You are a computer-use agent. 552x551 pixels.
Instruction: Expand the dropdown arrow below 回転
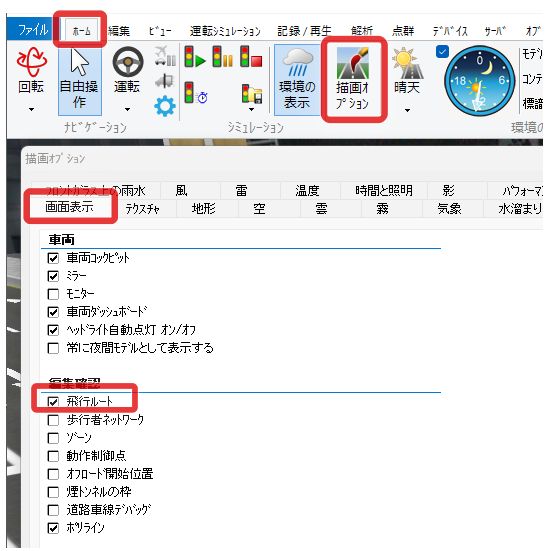31,109
